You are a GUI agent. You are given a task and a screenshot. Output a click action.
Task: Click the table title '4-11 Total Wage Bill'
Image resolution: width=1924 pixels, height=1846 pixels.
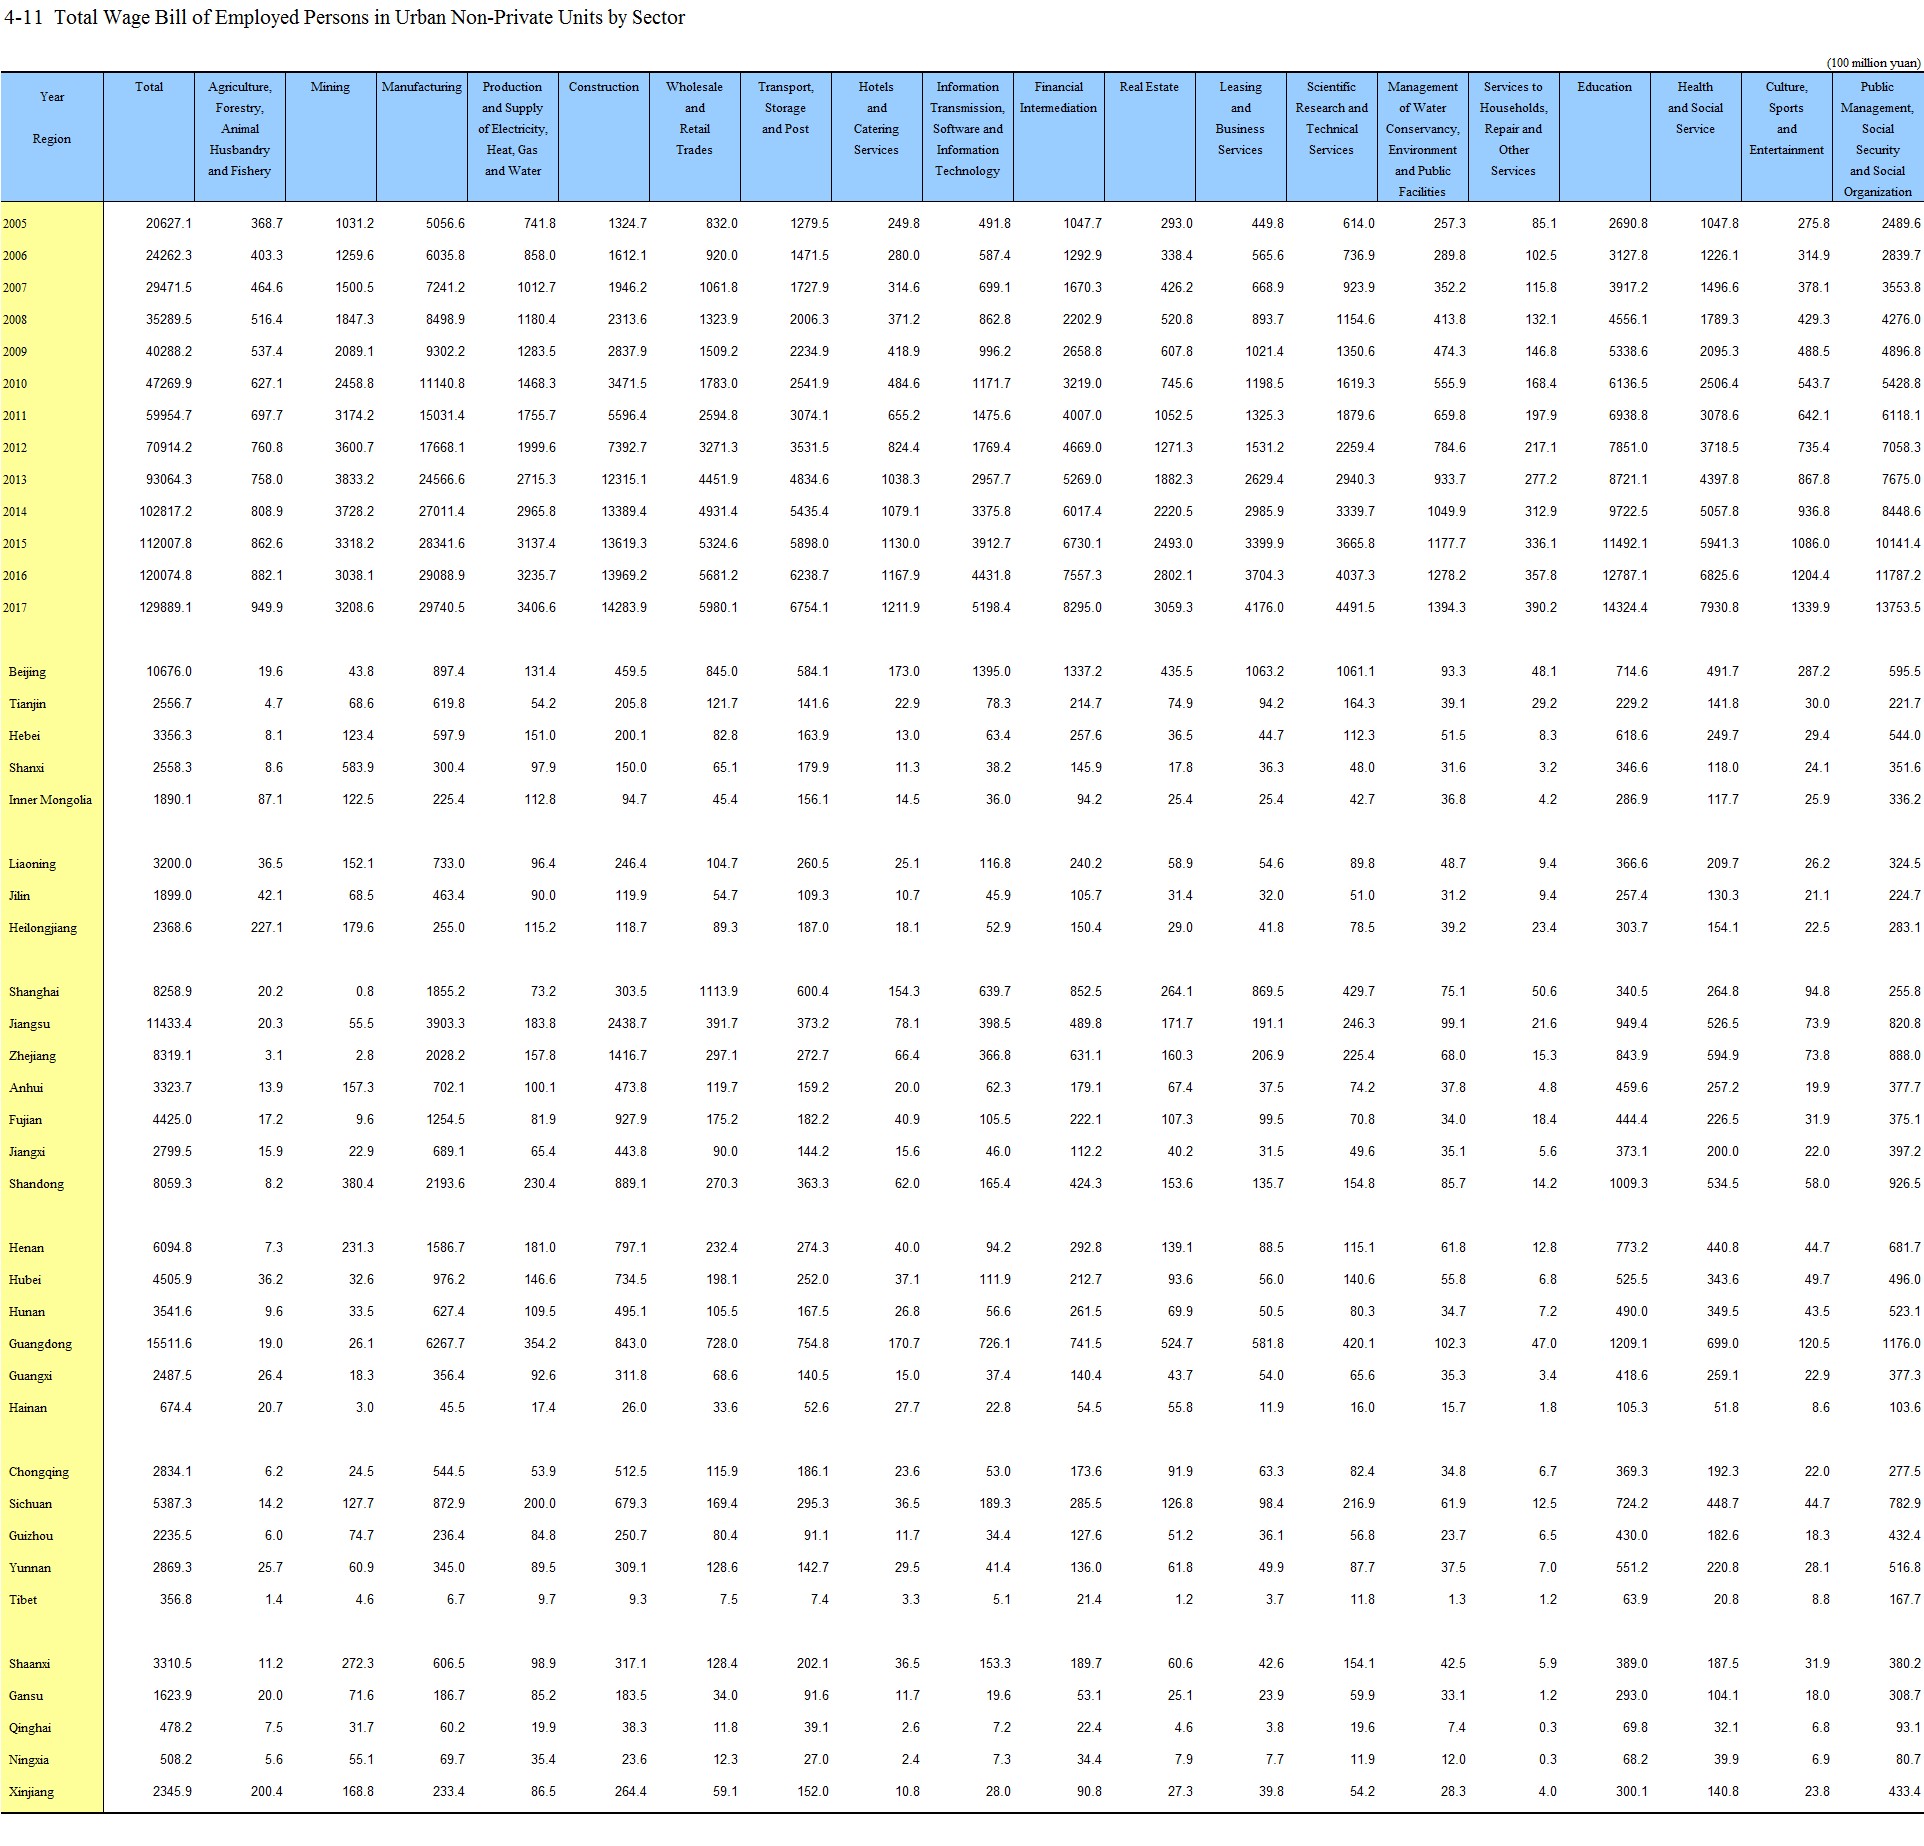[344, 17]
